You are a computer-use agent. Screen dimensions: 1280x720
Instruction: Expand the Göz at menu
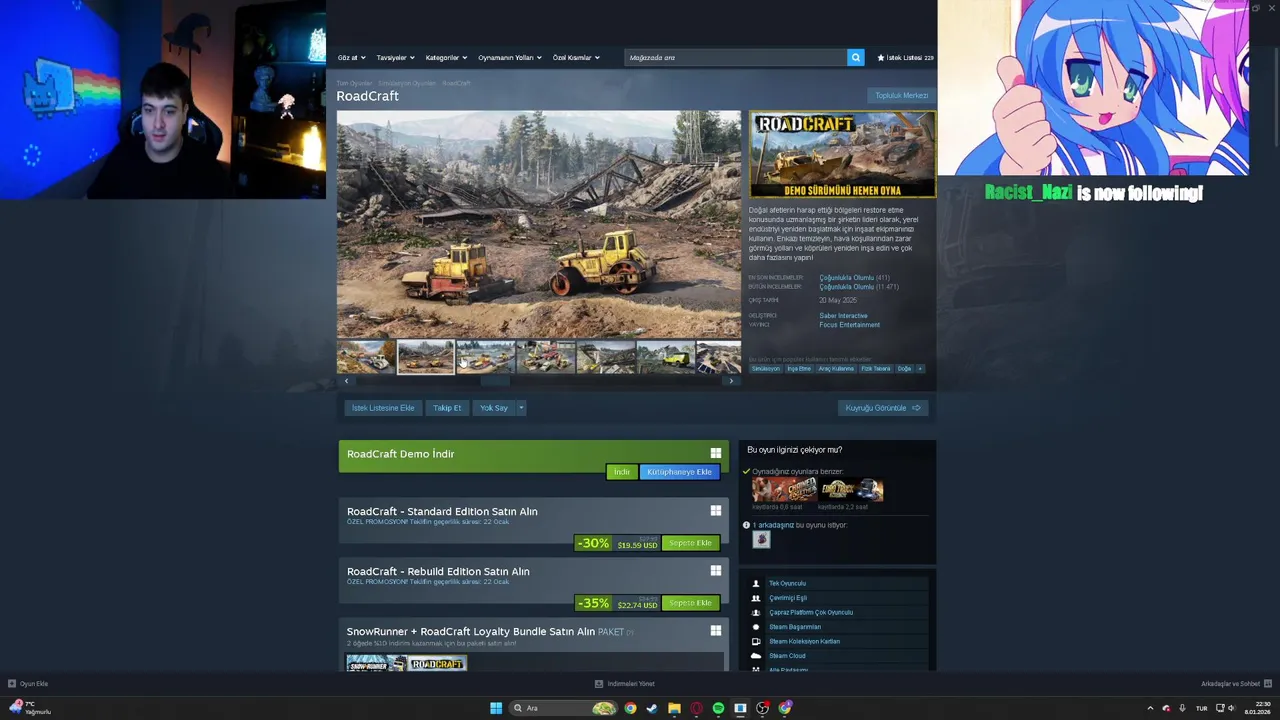tap(352, 58)
